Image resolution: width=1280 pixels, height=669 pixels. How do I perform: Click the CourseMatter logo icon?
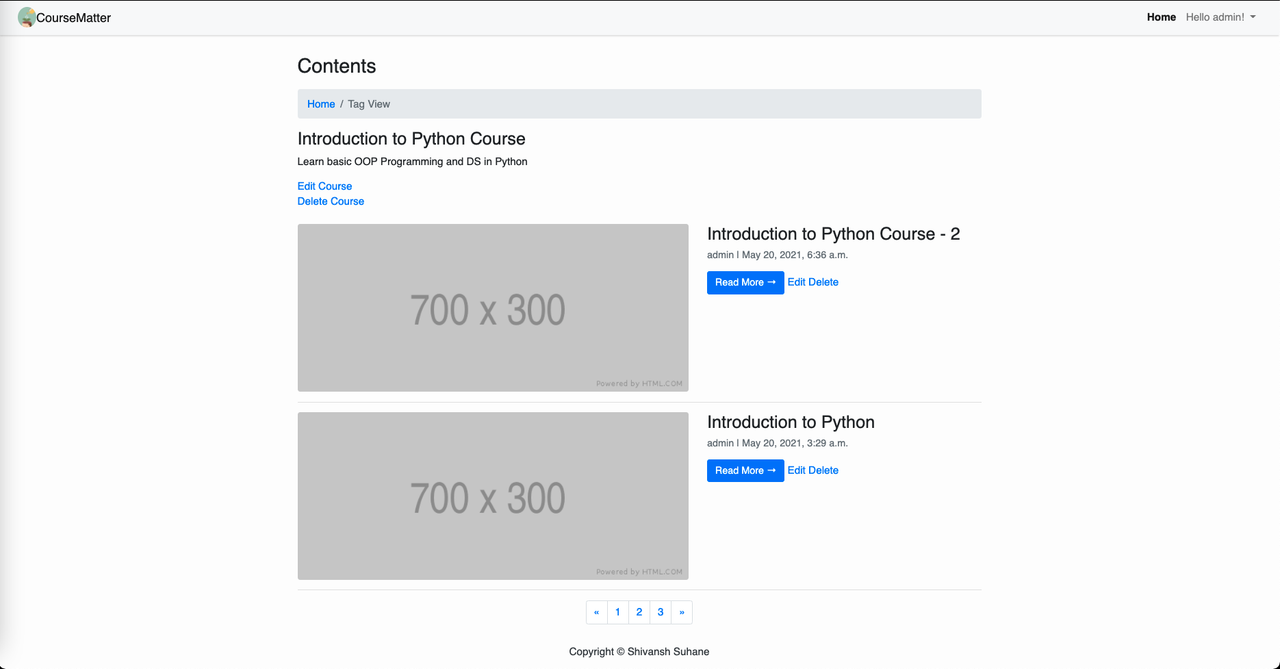tap(26, 17)
